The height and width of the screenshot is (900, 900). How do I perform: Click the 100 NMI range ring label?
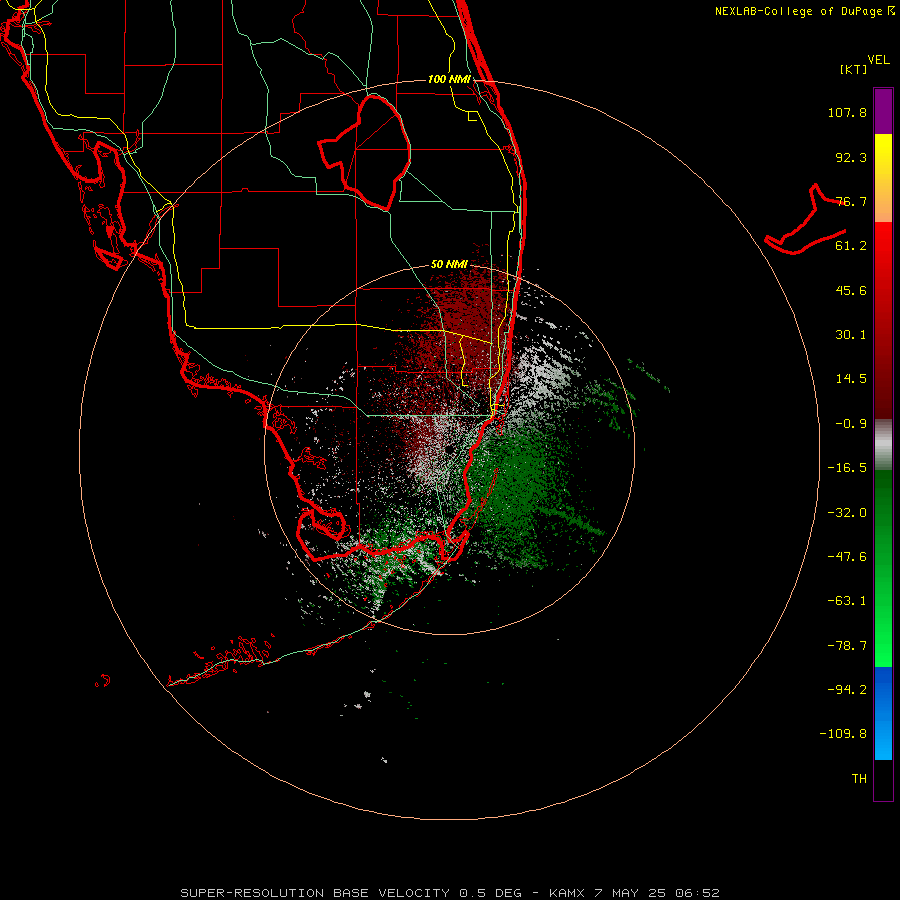pos(449,79)
